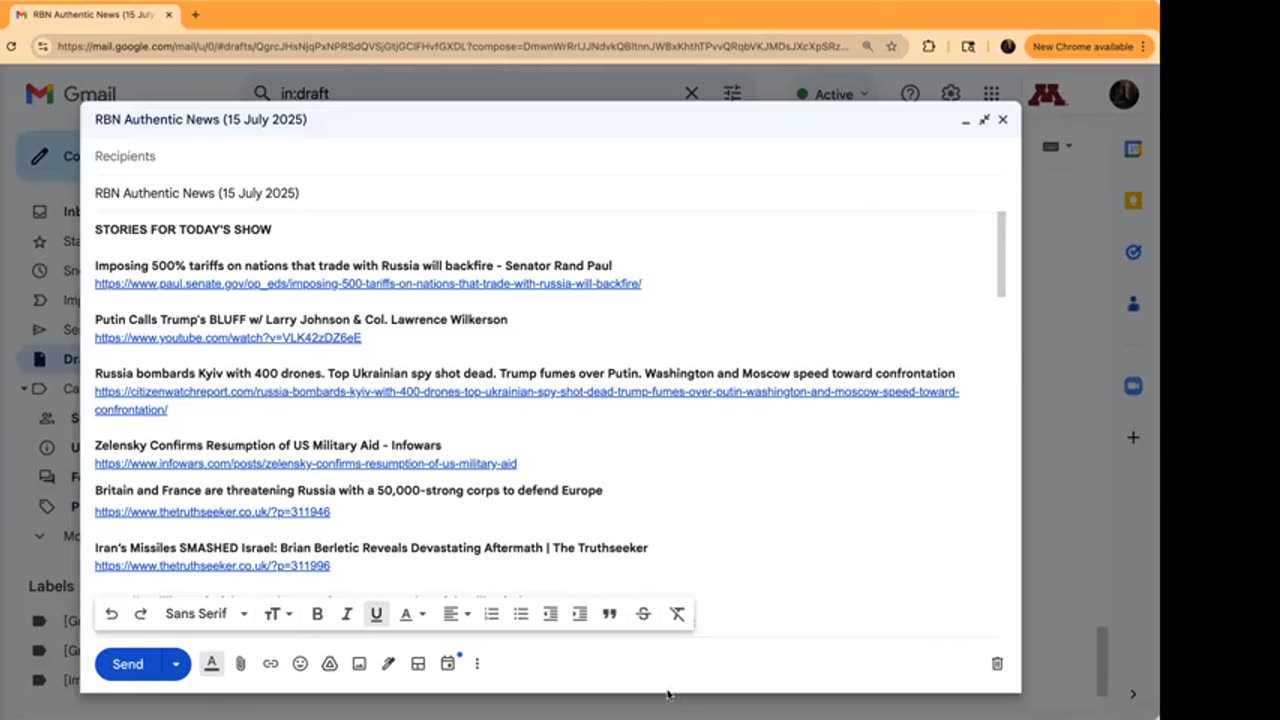Viewport: 1280px width, 720px height.
Task: Click the Recipients field
Action: click(545, 156)
